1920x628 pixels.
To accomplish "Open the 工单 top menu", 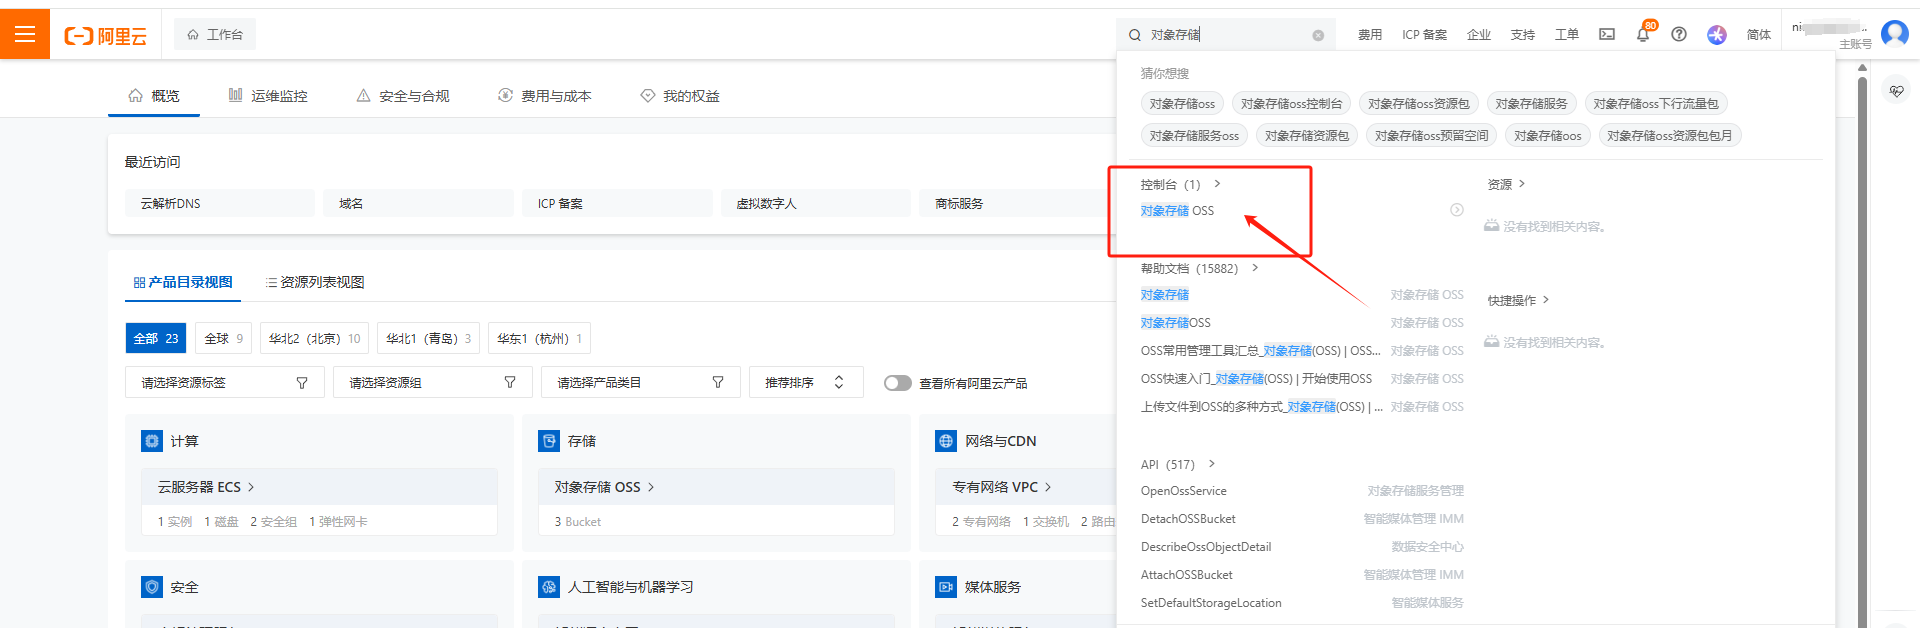I will (1567, 35).
